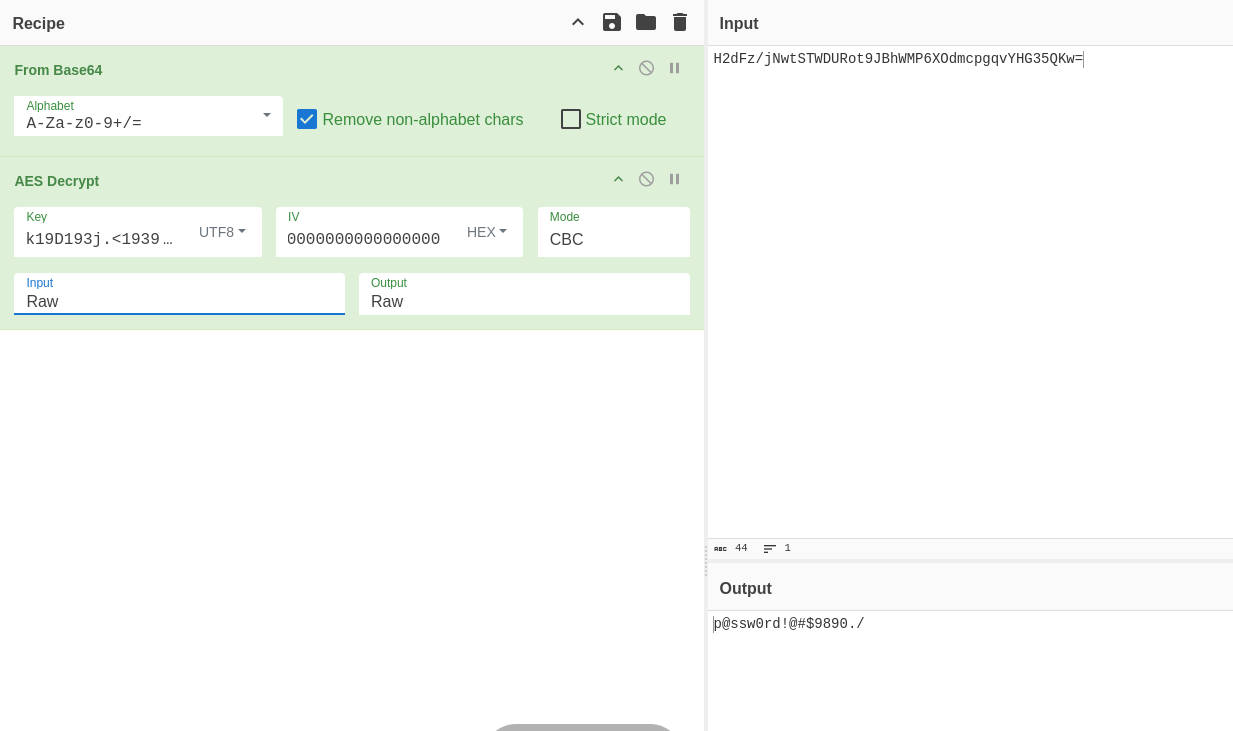
Task: Disable the AES Decrypt operation
Action: coord(646,179)
